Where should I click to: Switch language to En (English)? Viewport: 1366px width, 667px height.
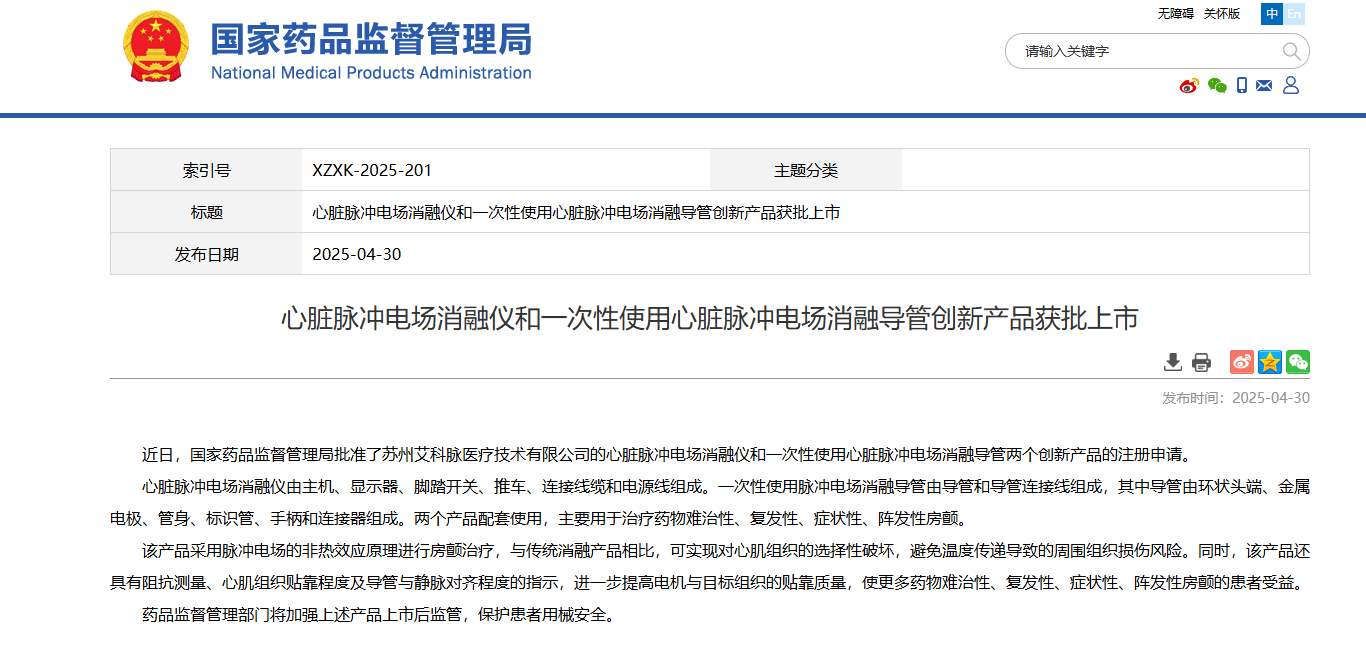coord(1294,14)
